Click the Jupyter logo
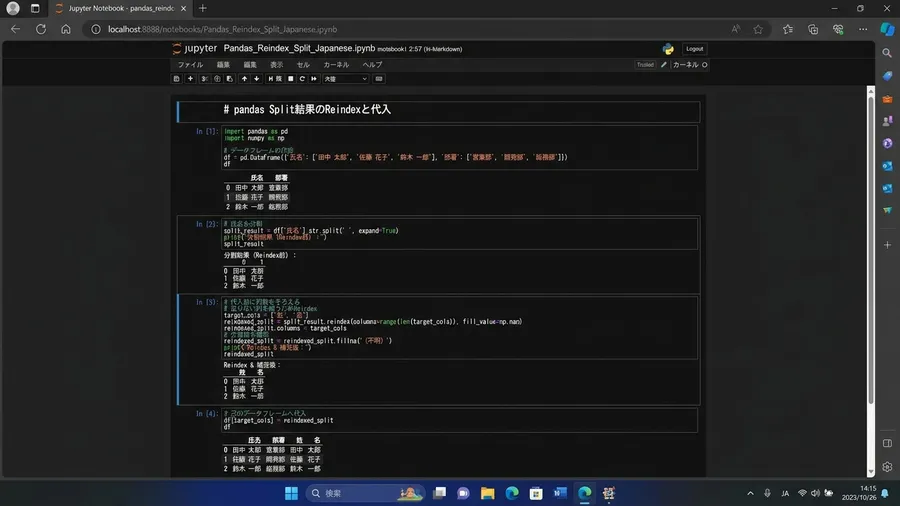This screenshot has width=900, height=506. click(195, 48)
